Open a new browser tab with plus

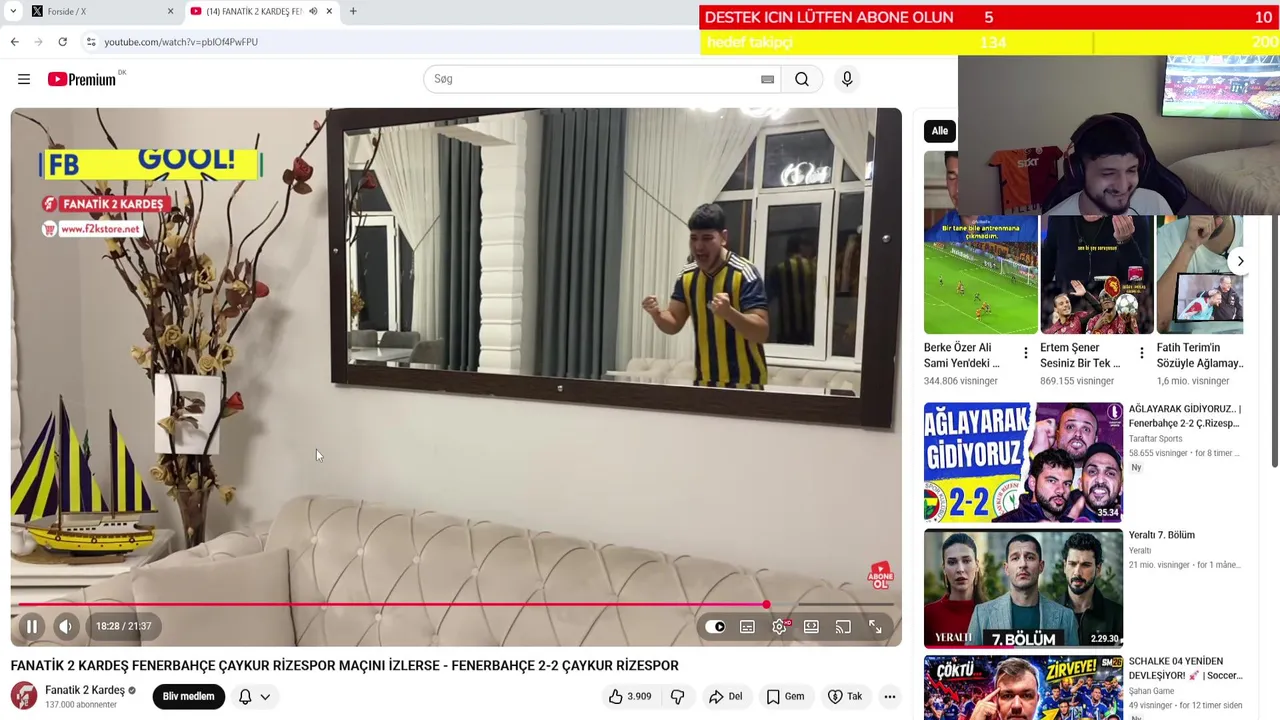[x=353, y=11]
